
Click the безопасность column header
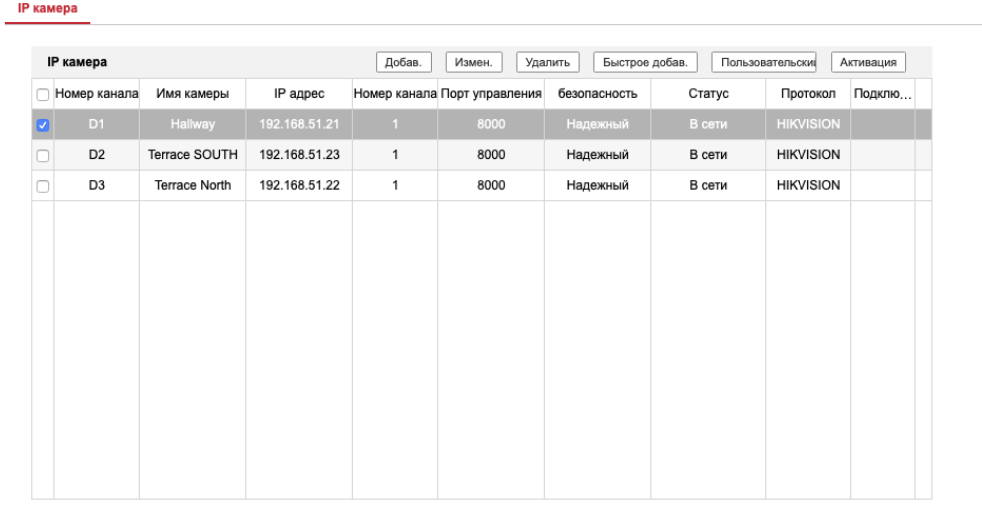click(x=597, y=93)
